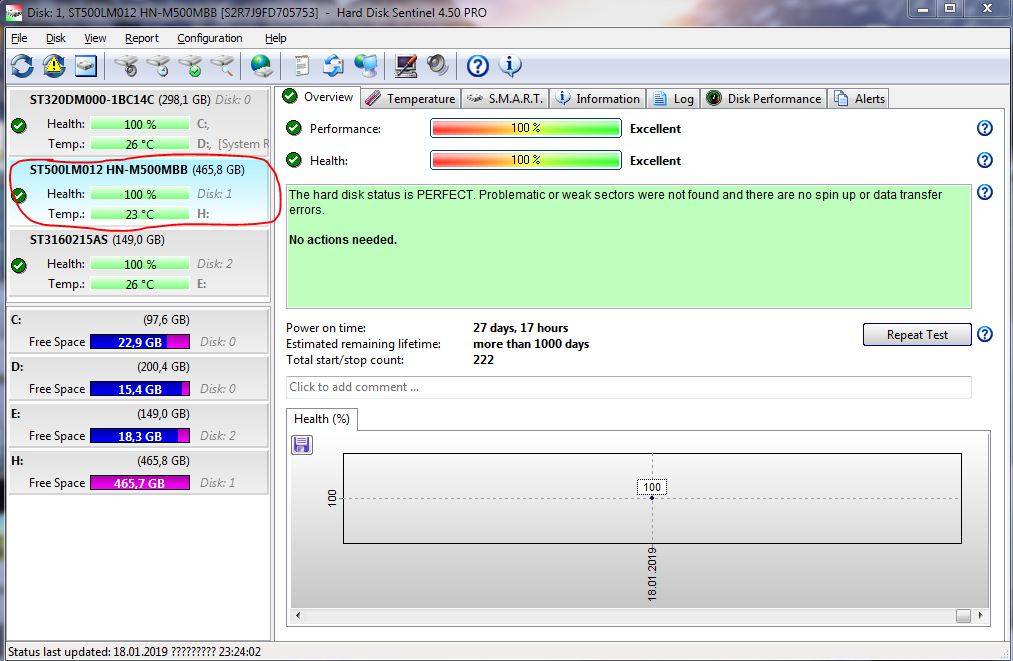Click the H: free space bar 465,7 GB
Viewport: 1013px width, 661px height.
point(140,483)
